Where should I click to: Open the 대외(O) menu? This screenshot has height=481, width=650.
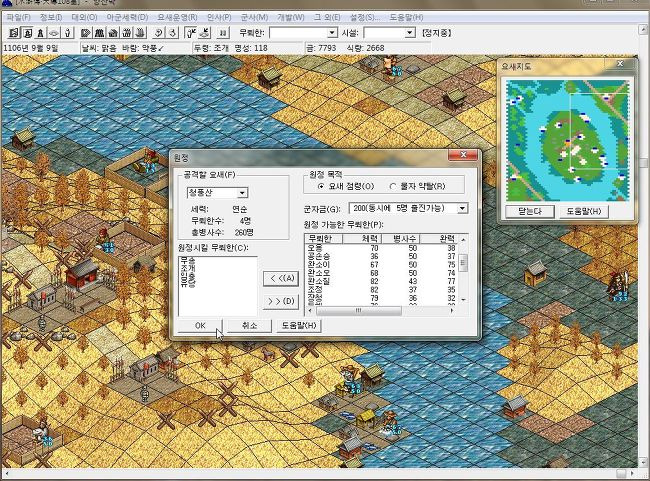pos(84,17)
